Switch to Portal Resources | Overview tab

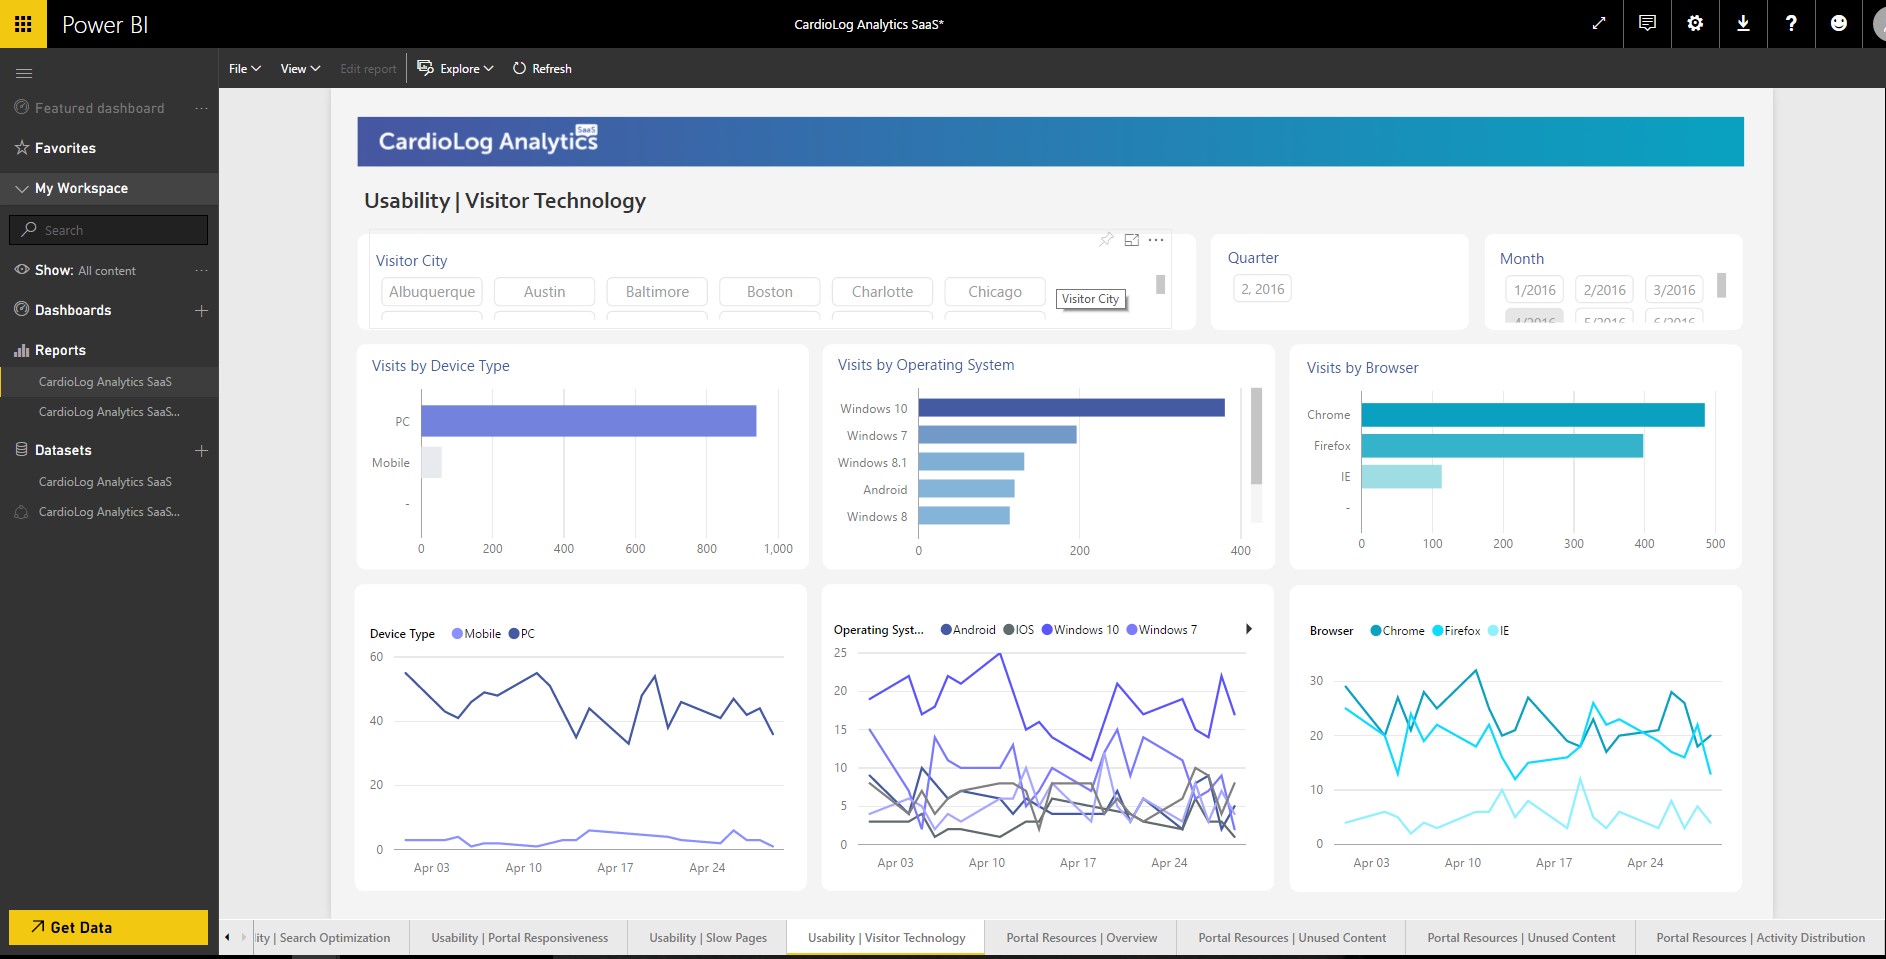tap(1081, 938)
